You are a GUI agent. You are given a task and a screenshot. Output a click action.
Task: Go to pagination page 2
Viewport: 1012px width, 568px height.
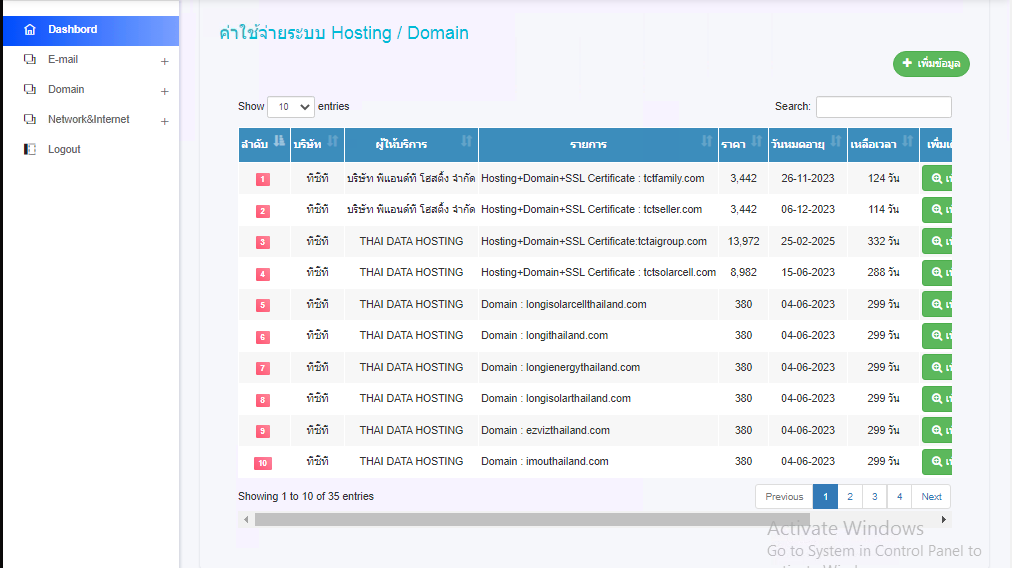click(850, 496)
